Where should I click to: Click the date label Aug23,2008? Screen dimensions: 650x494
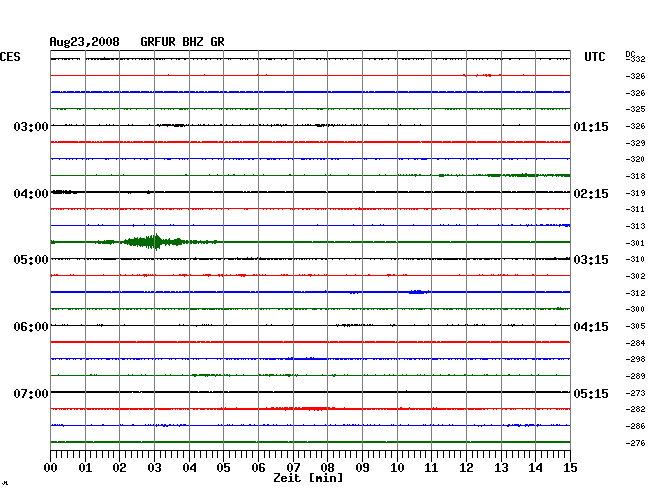84,42
